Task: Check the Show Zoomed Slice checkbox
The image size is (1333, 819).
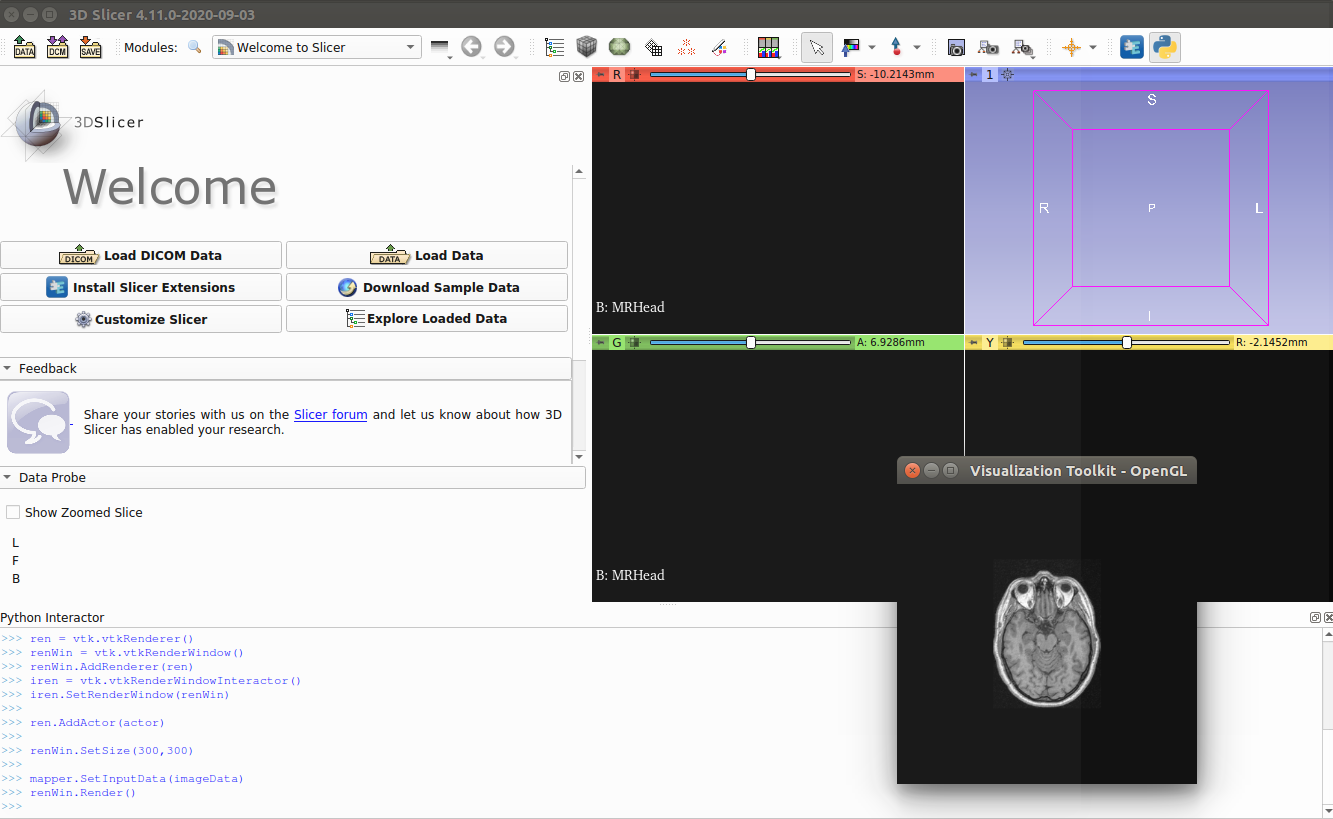Action: 13,512
